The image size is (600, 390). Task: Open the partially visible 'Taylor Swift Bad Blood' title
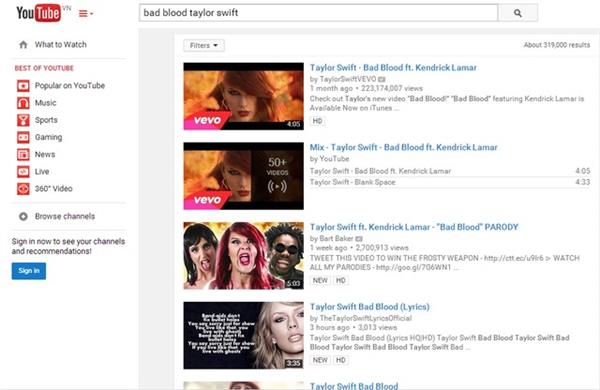click(x=354, y=386)
